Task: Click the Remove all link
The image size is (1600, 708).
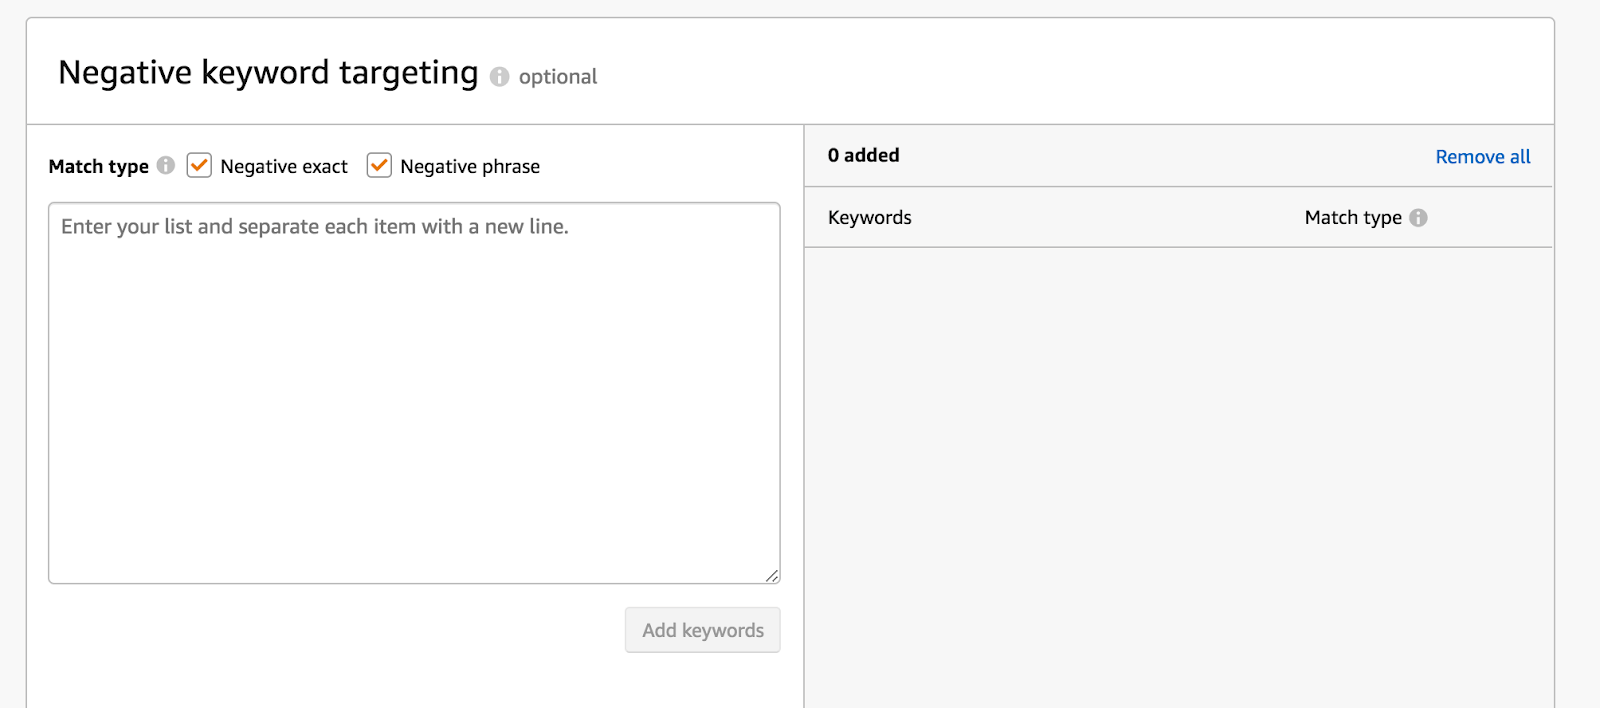Action: [x=1482, y=157]
